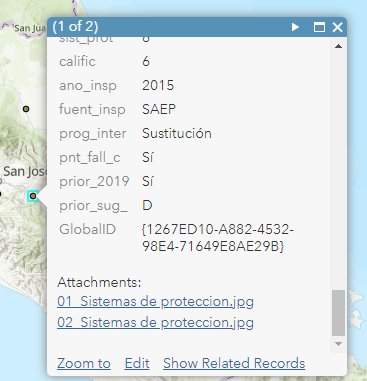Go to next feature arrow in popup header
367x381 pixels.
click(295, 27)
